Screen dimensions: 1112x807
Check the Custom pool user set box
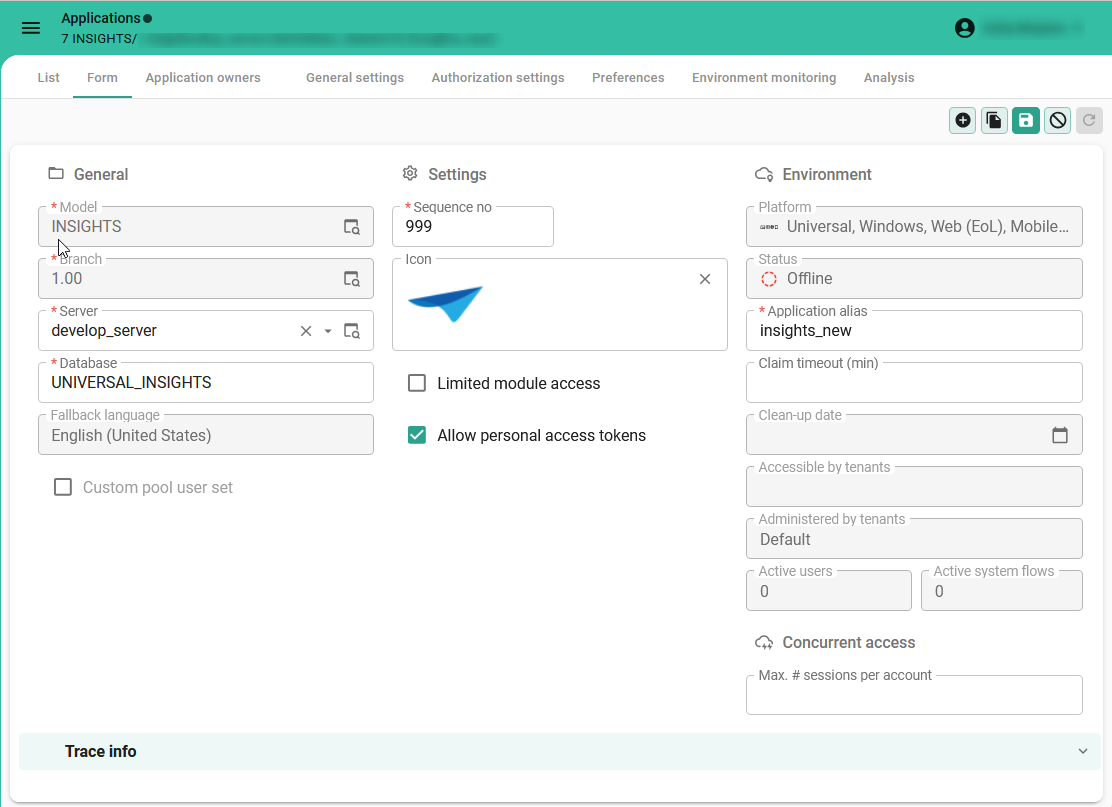pyautogui.click(x=63, y=487)
